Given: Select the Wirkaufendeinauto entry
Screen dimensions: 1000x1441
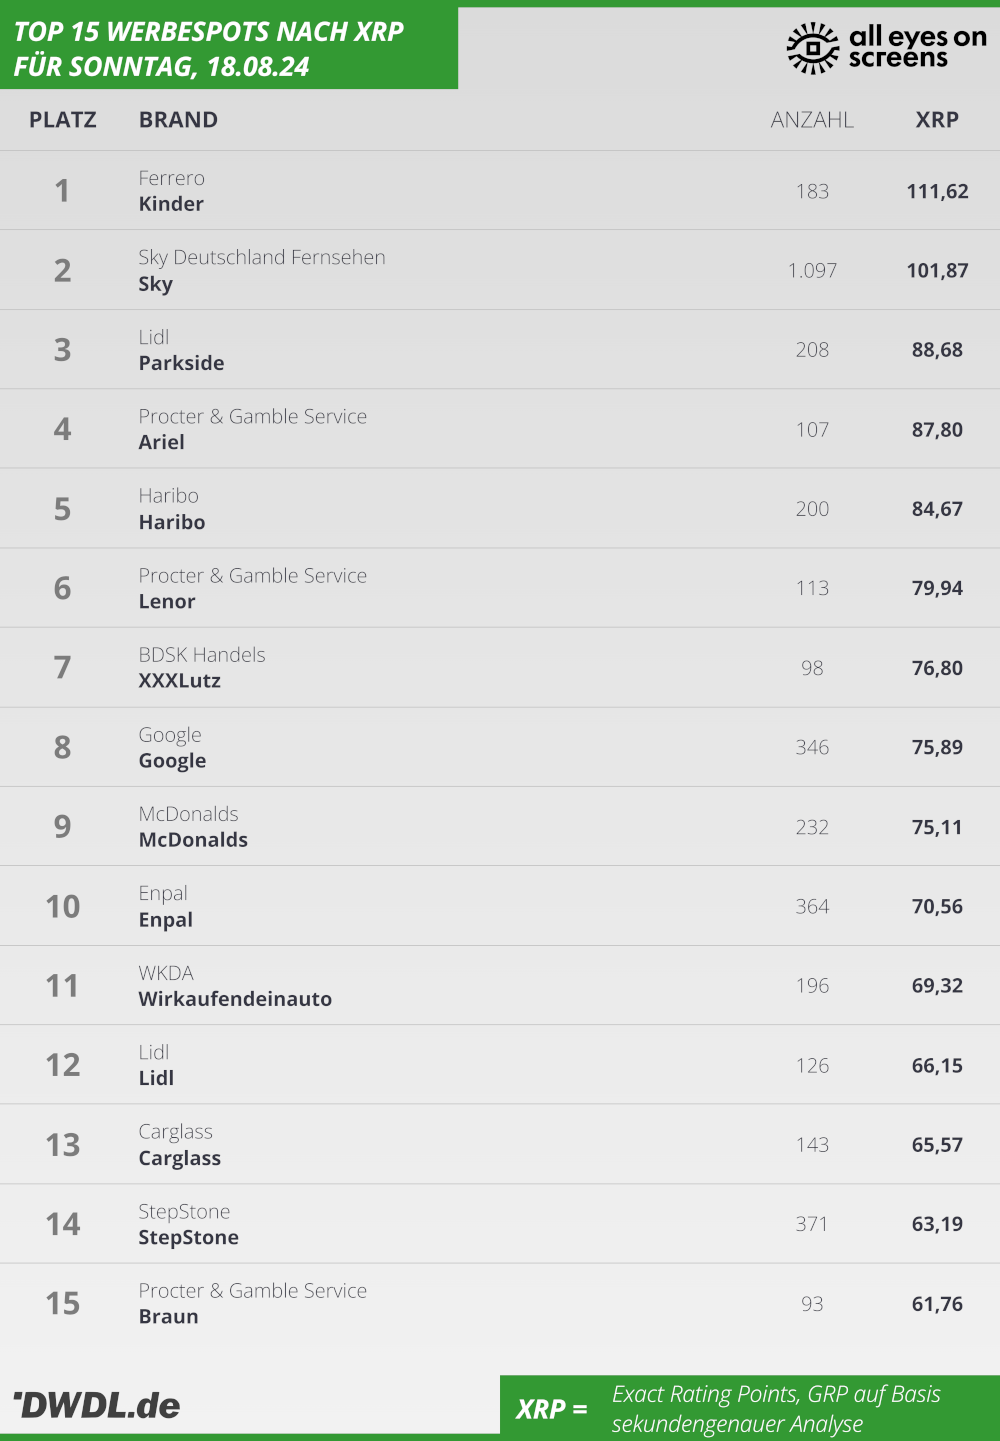Looking at the screenshot, I should coord(235,999).
